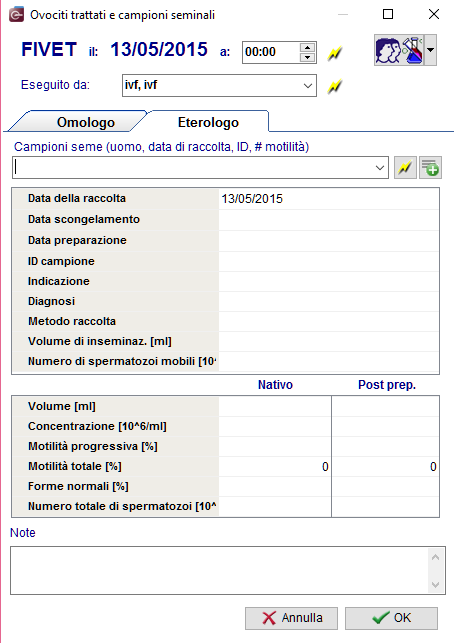
Task: Click the Post prep. Numero totale spermatozoi cell
Action: click(x=385, y=507)
